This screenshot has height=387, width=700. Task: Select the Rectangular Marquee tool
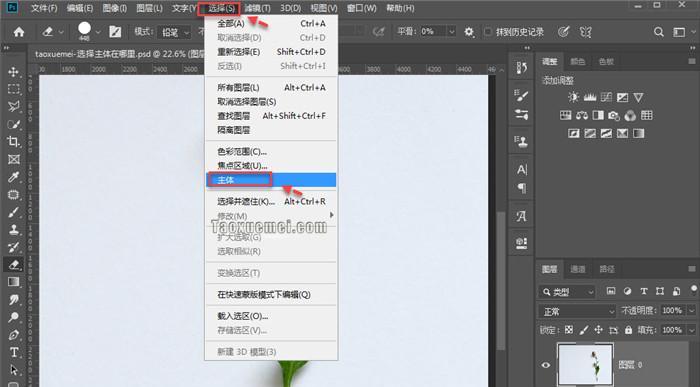pos(13,89)
